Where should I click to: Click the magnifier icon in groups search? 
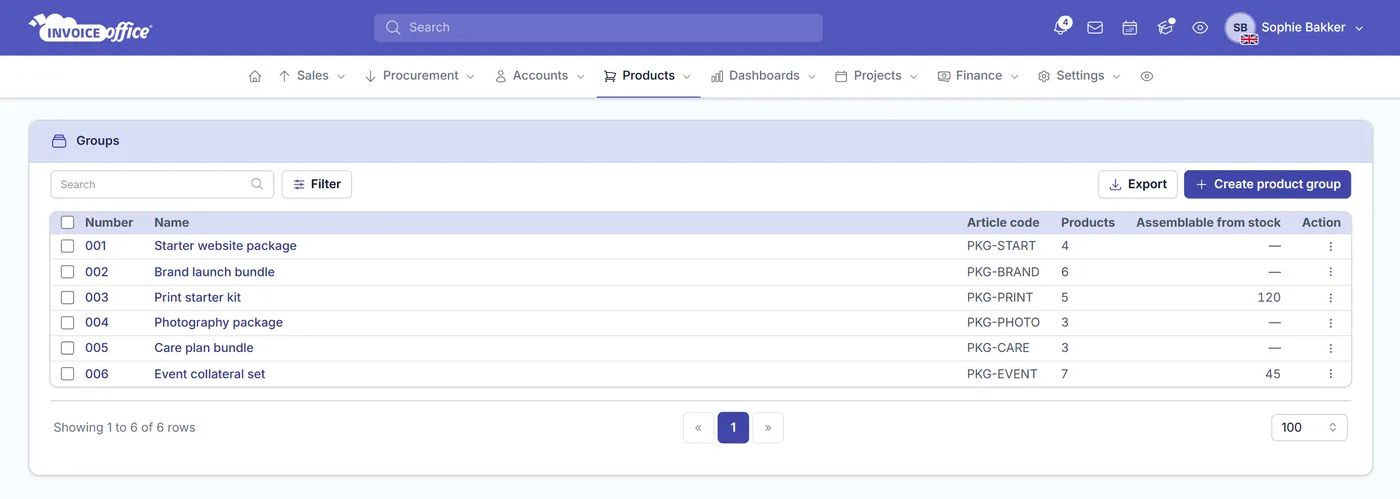257,184
